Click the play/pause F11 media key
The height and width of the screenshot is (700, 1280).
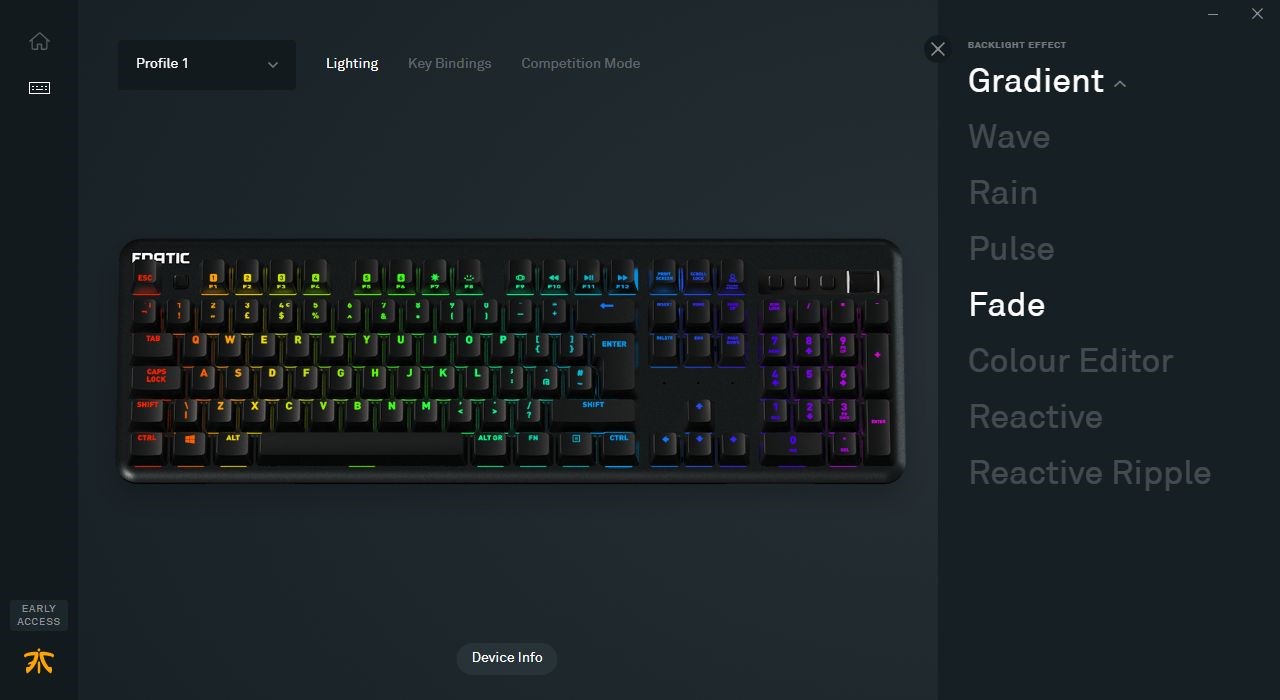click(589, 280)
